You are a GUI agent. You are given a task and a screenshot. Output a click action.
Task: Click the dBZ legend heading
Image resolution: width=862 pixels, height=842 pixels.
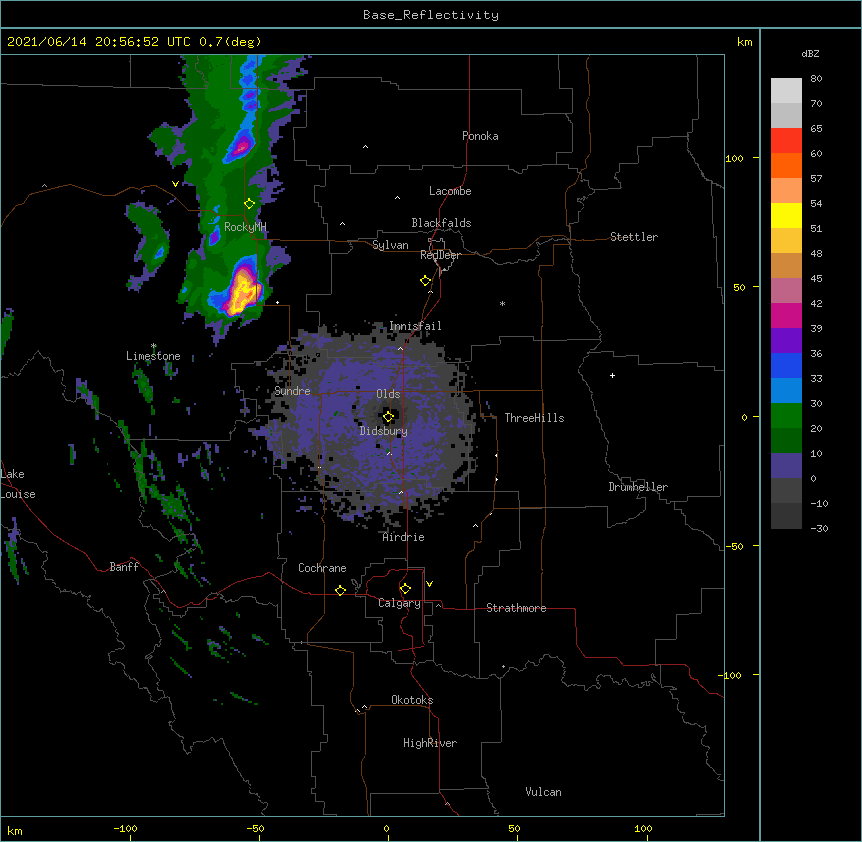[x=810, y=53]
